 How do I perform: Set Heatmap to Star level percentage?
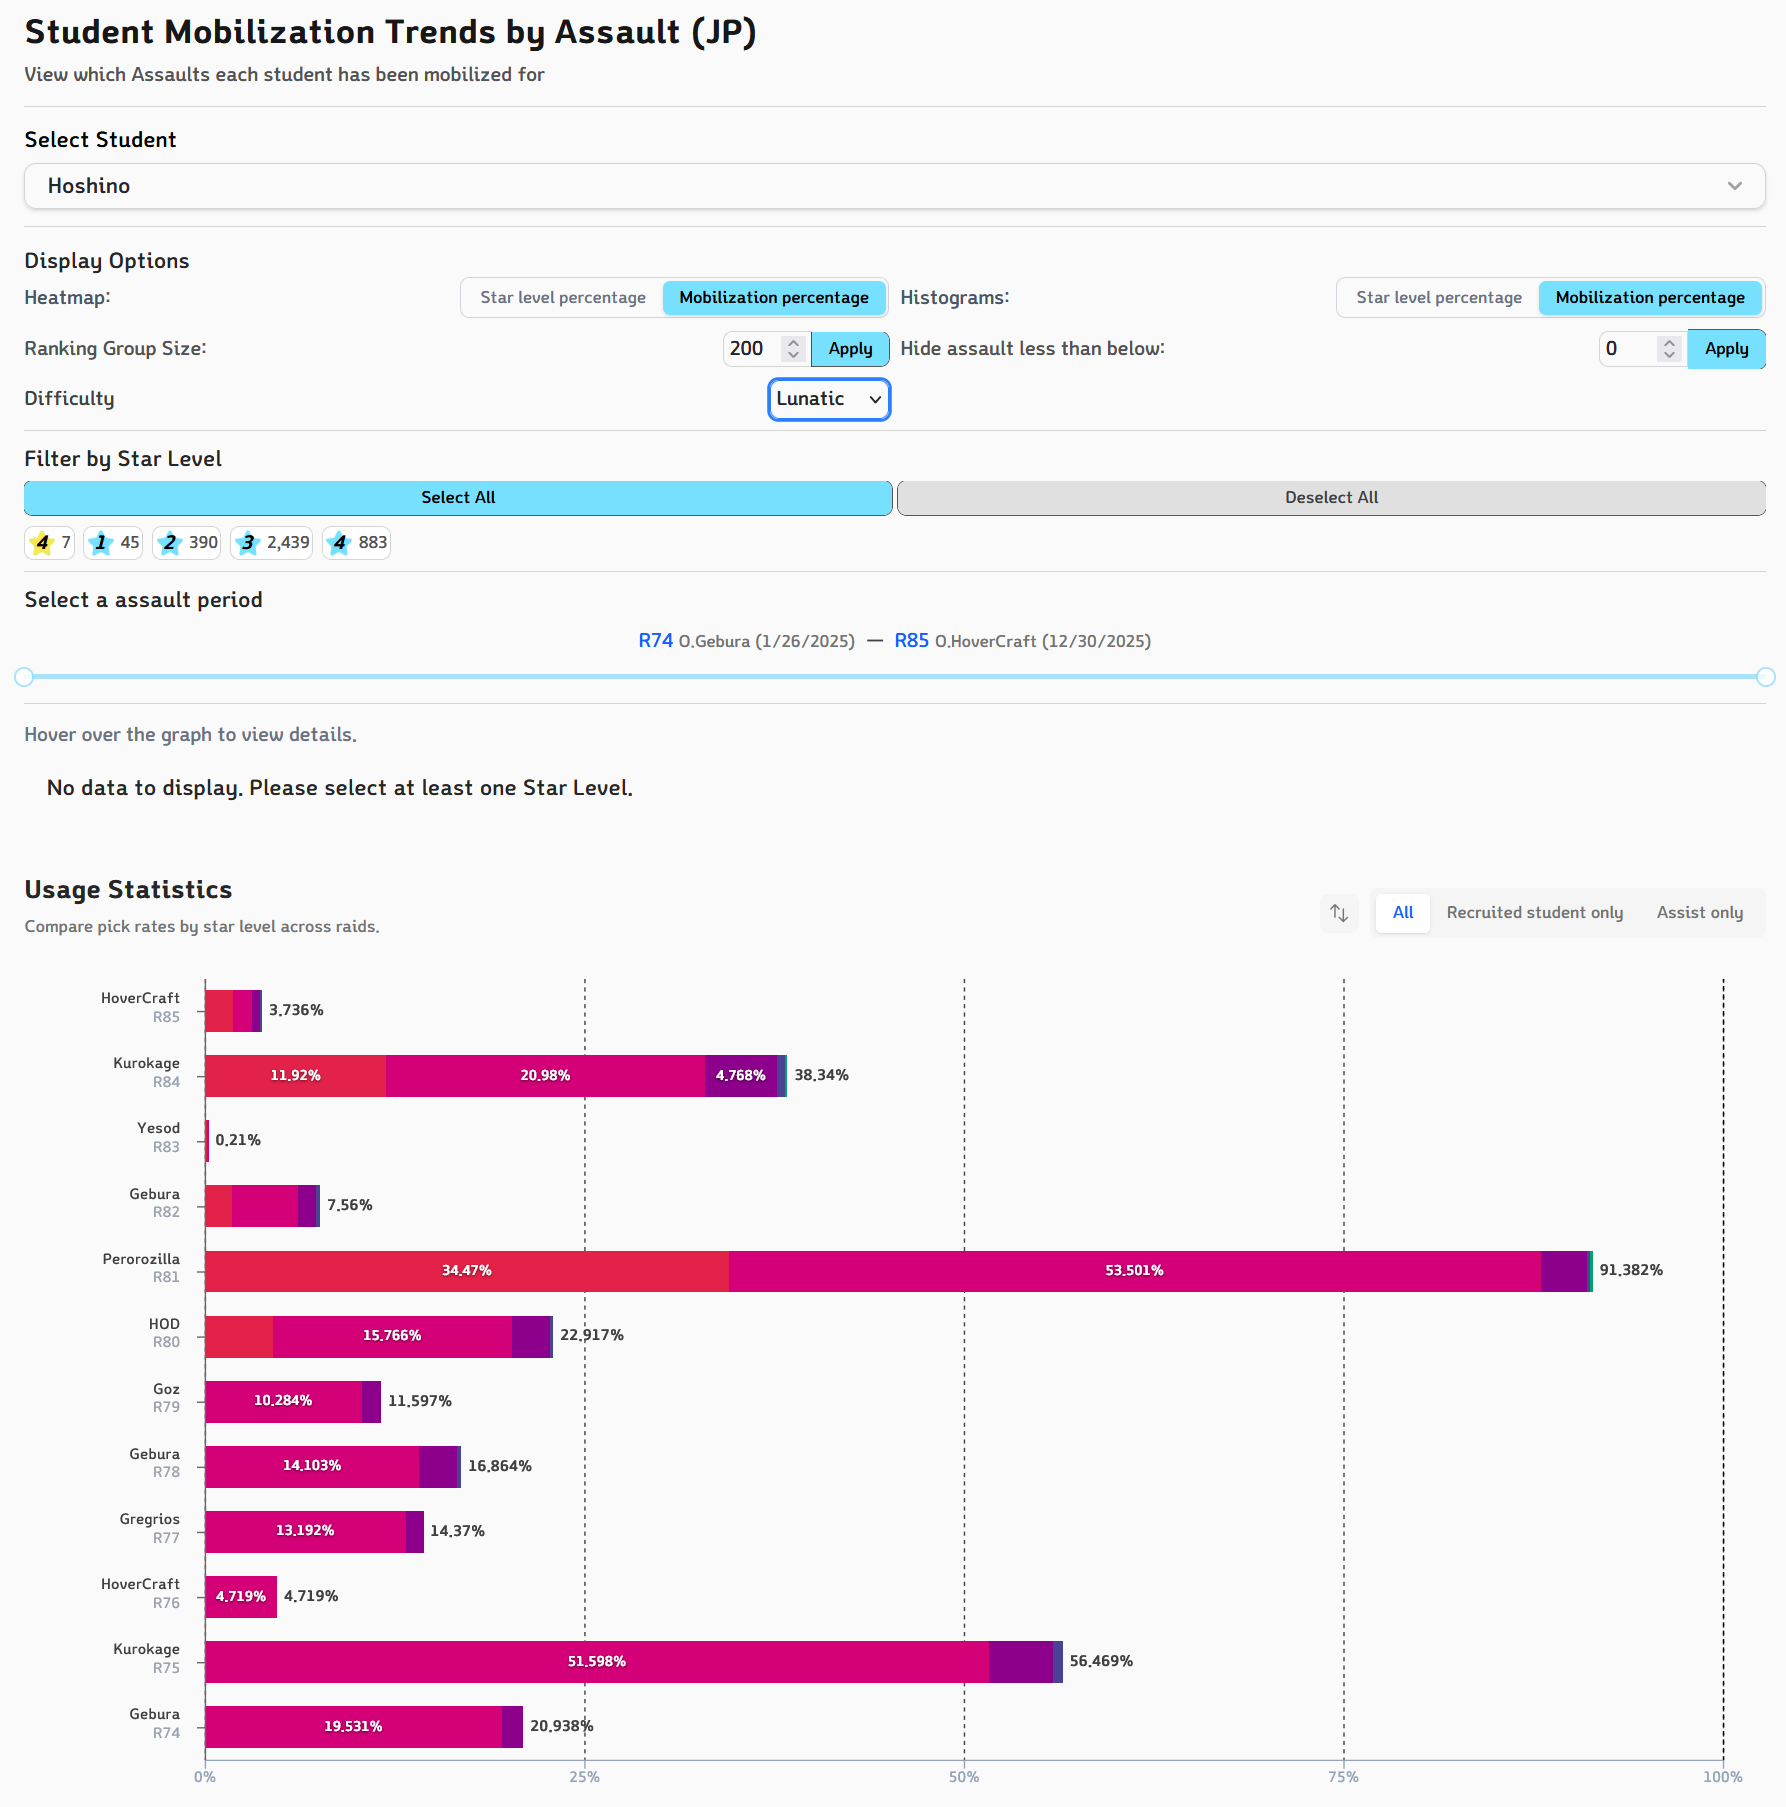click(x=563, y=298)
